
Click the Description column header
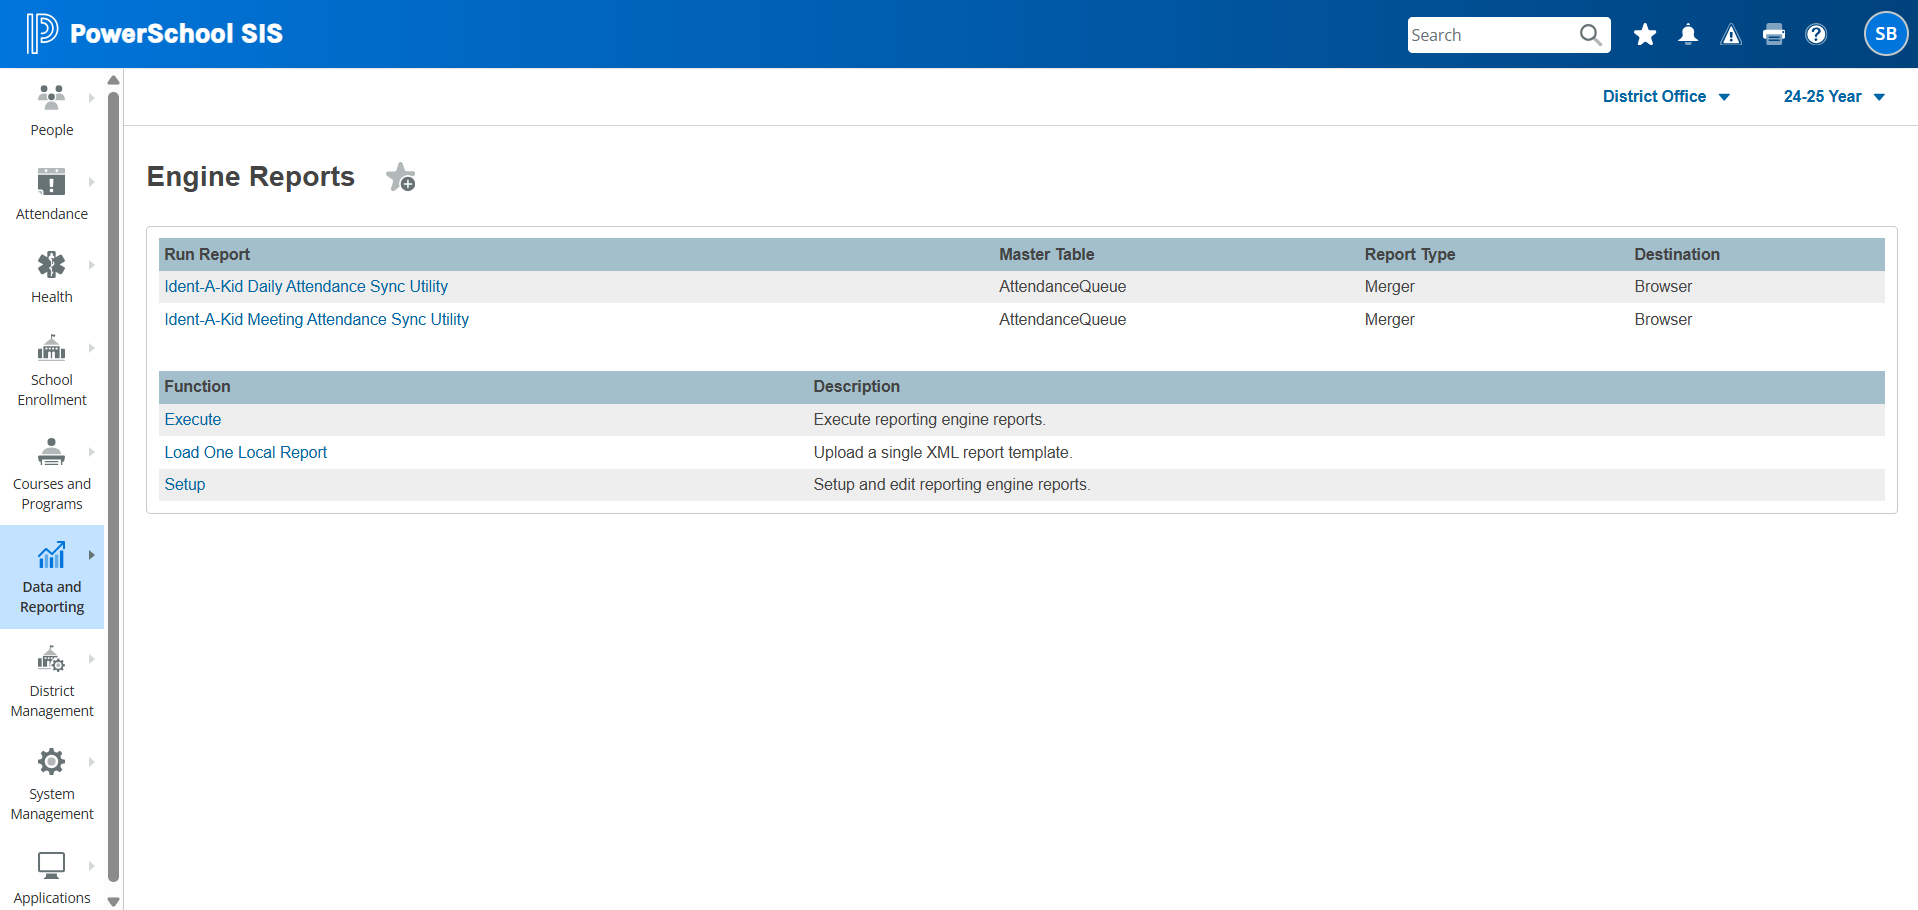coord(857,387)
